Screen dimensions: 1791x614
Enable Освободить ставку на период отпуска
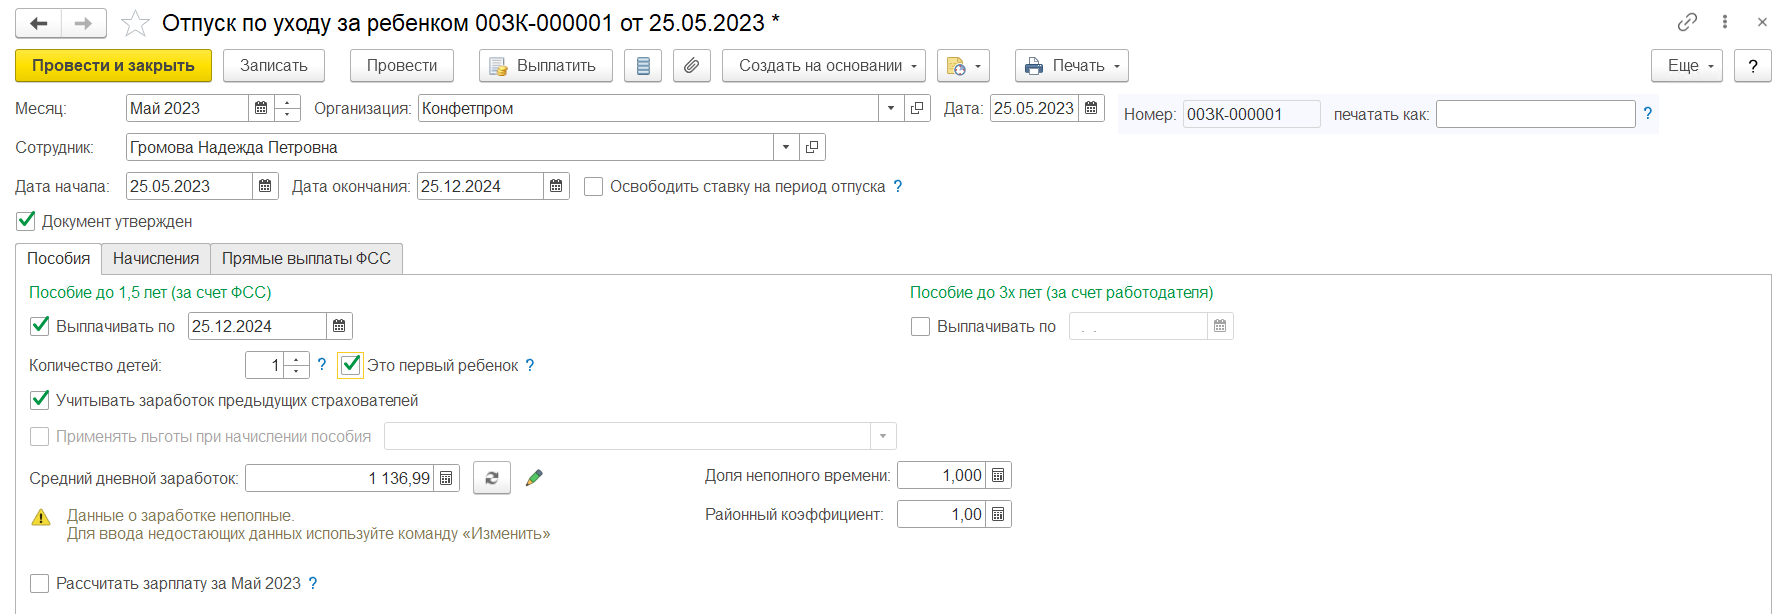593,187
